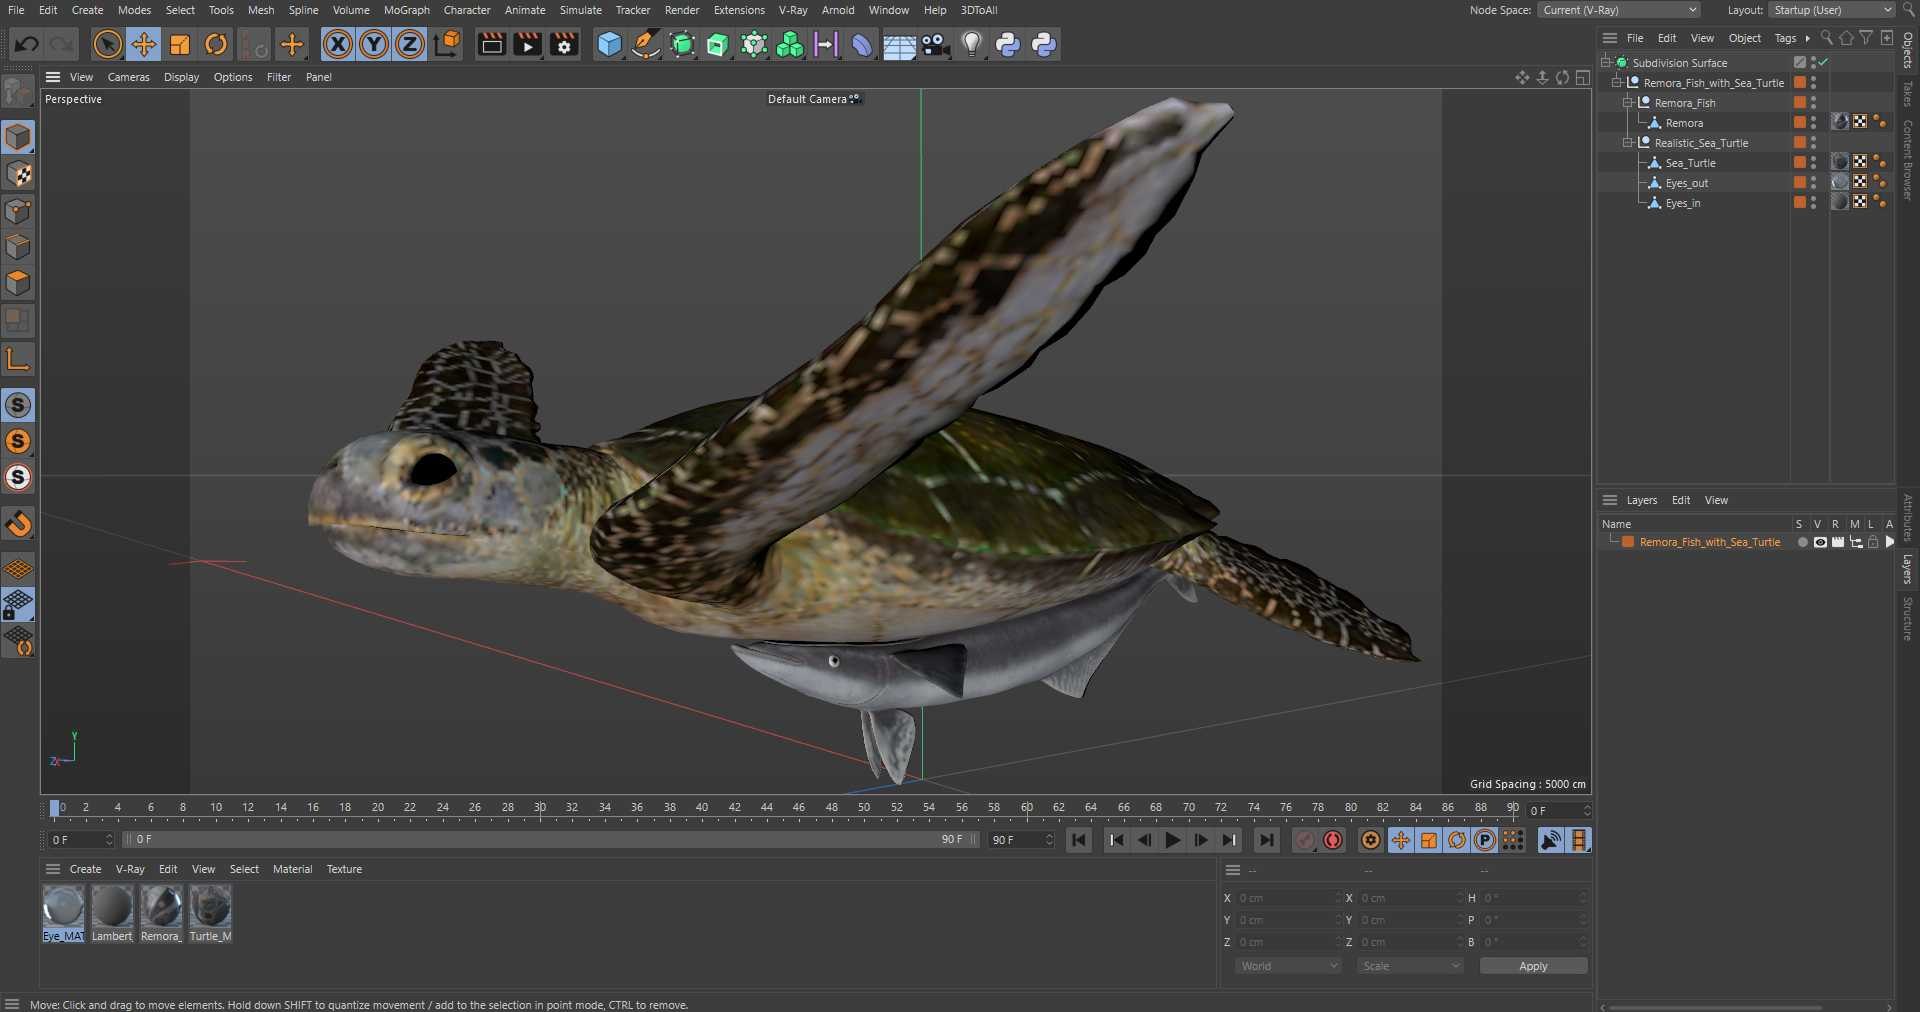
Task: Toggle X axis lock
Action: click(x=338, y=44)
